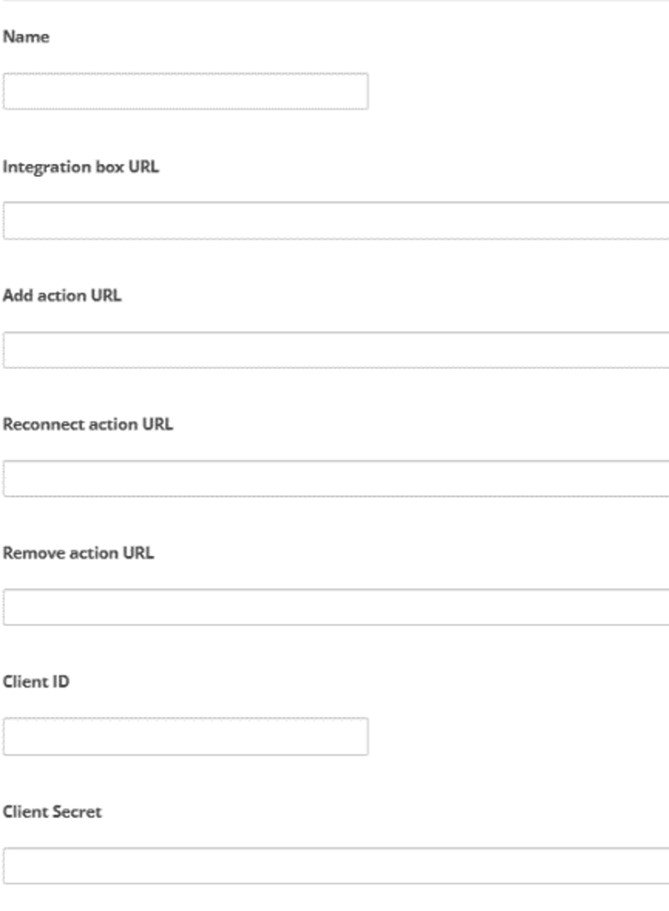Click the "Reconnect action URL" label
The height and width of the screenshot is (911, 669).
[88, 424]
